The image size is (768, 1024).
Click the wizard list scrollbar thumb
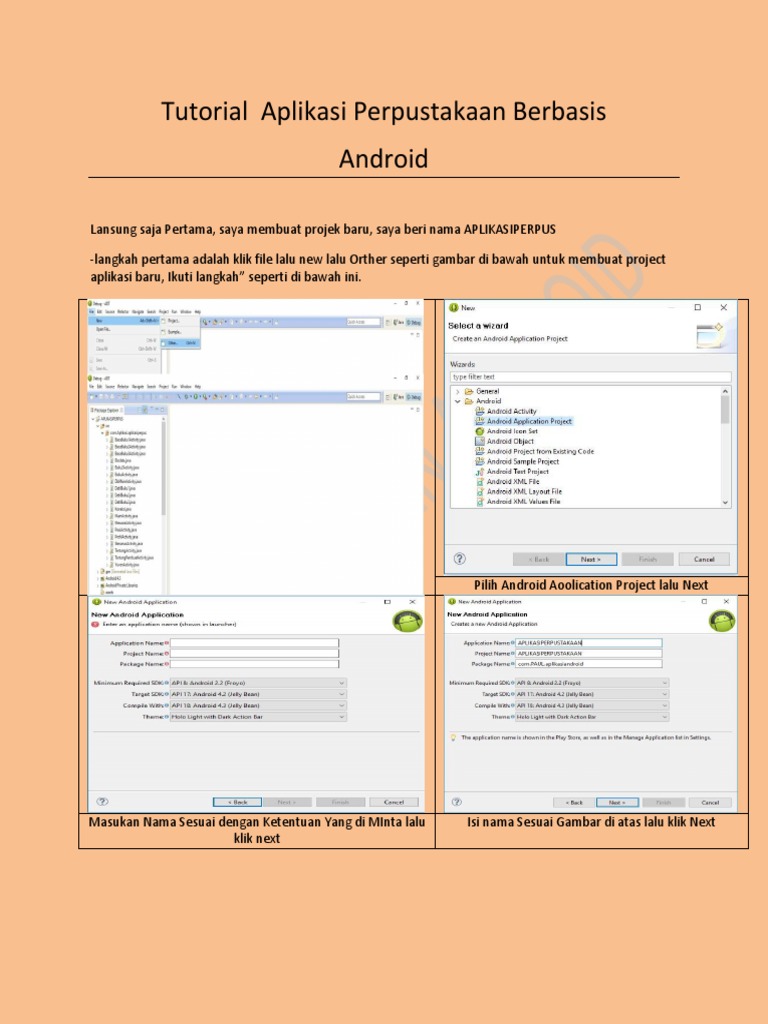click(725, 410)
